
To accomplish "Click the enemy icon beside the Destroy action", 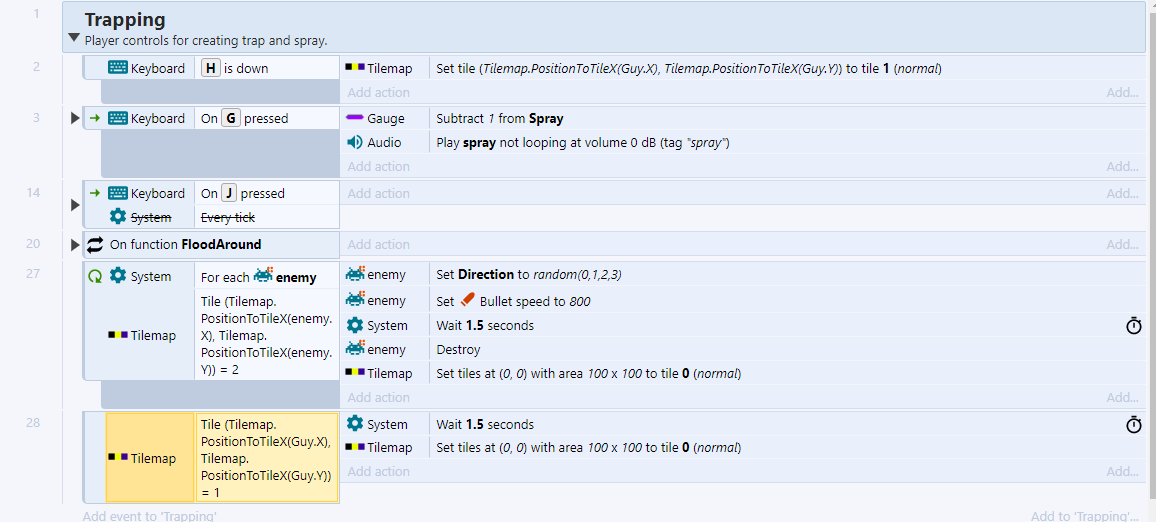I will click(355, 349).
